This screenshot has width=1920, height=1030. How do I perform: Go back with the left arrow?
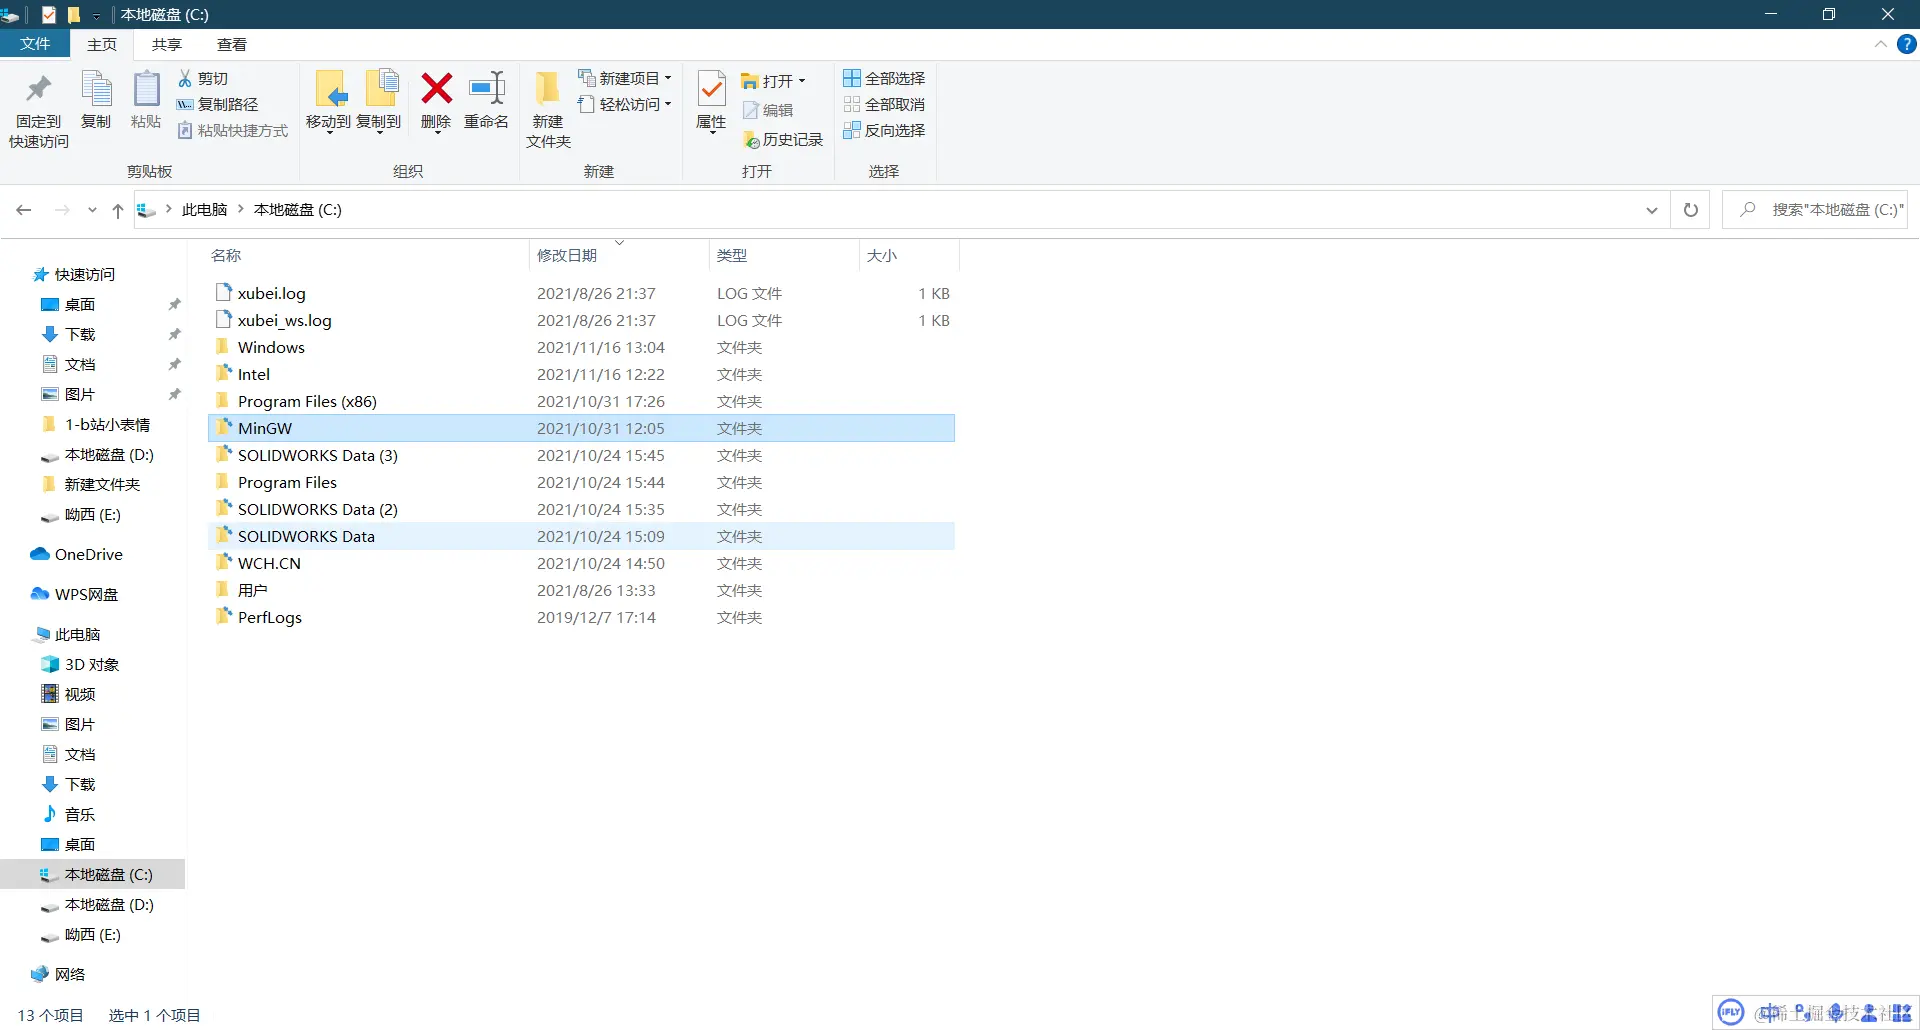coord(24,210)
